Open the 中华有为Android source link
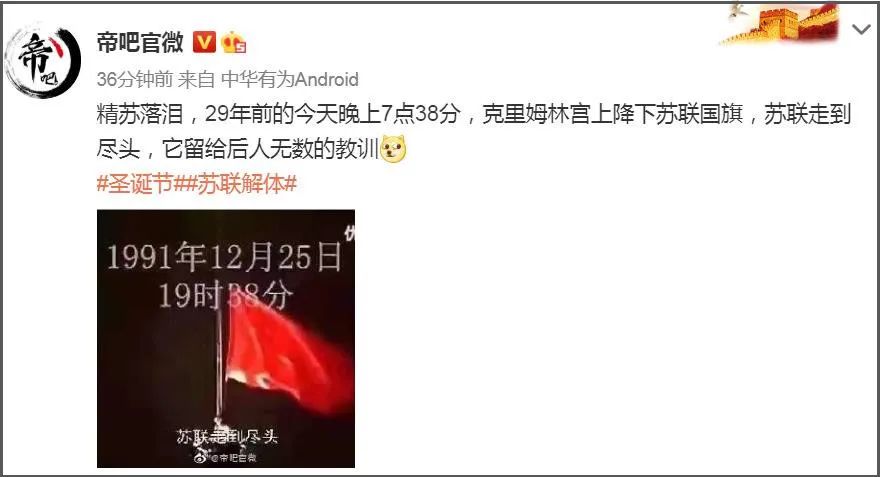The image size is (880, 477). point(290,79)
